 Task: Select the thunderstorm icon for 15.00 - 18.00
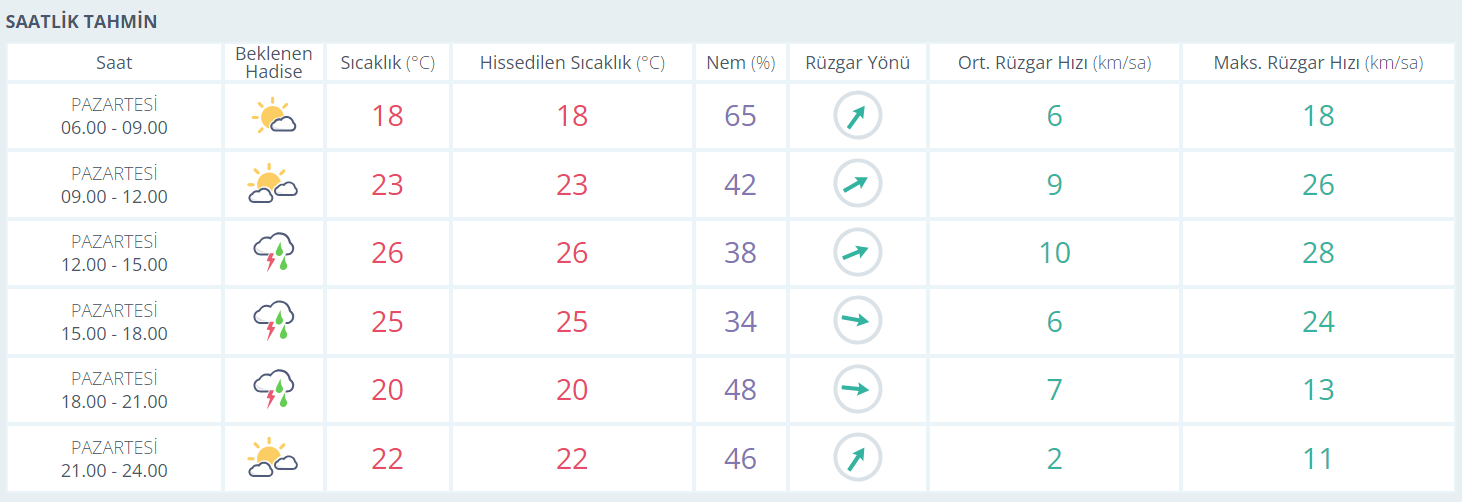tap(274, 321)
